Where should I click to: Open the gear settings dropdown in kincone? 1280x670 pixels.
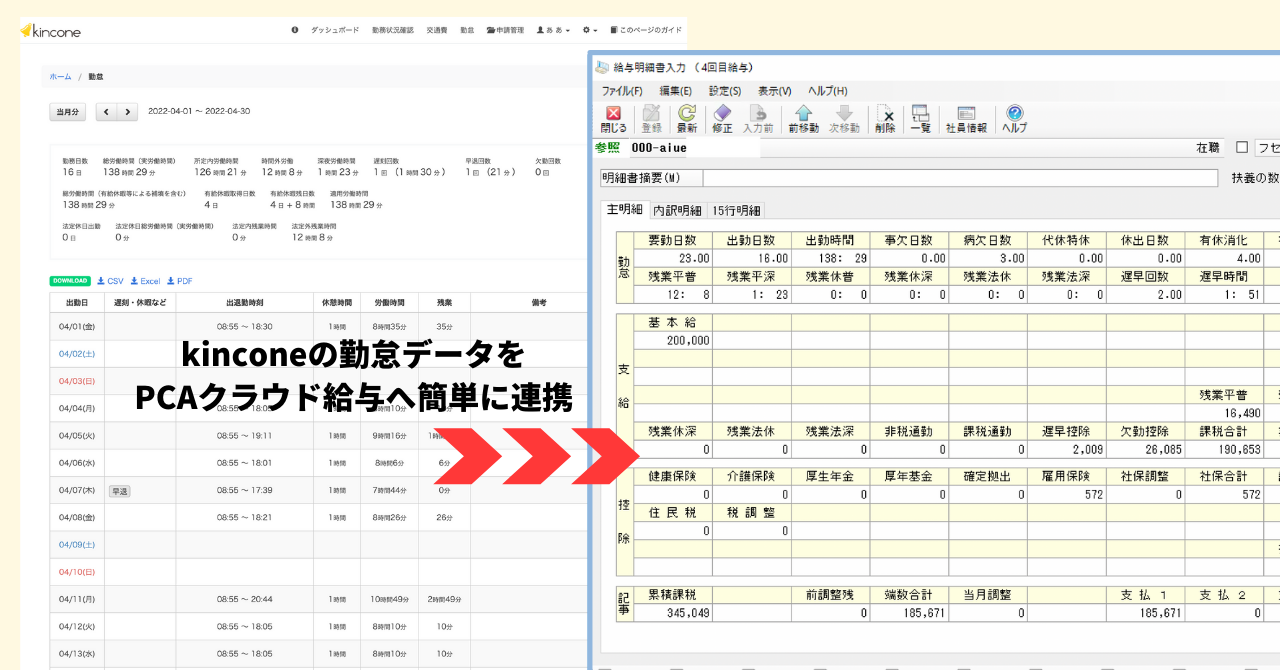click(590, 31)
